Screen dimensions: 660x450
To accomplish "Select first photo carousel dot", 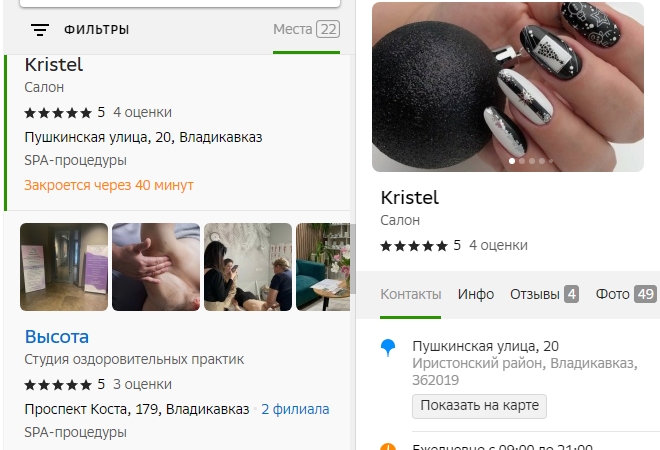I will pos(512,161).
